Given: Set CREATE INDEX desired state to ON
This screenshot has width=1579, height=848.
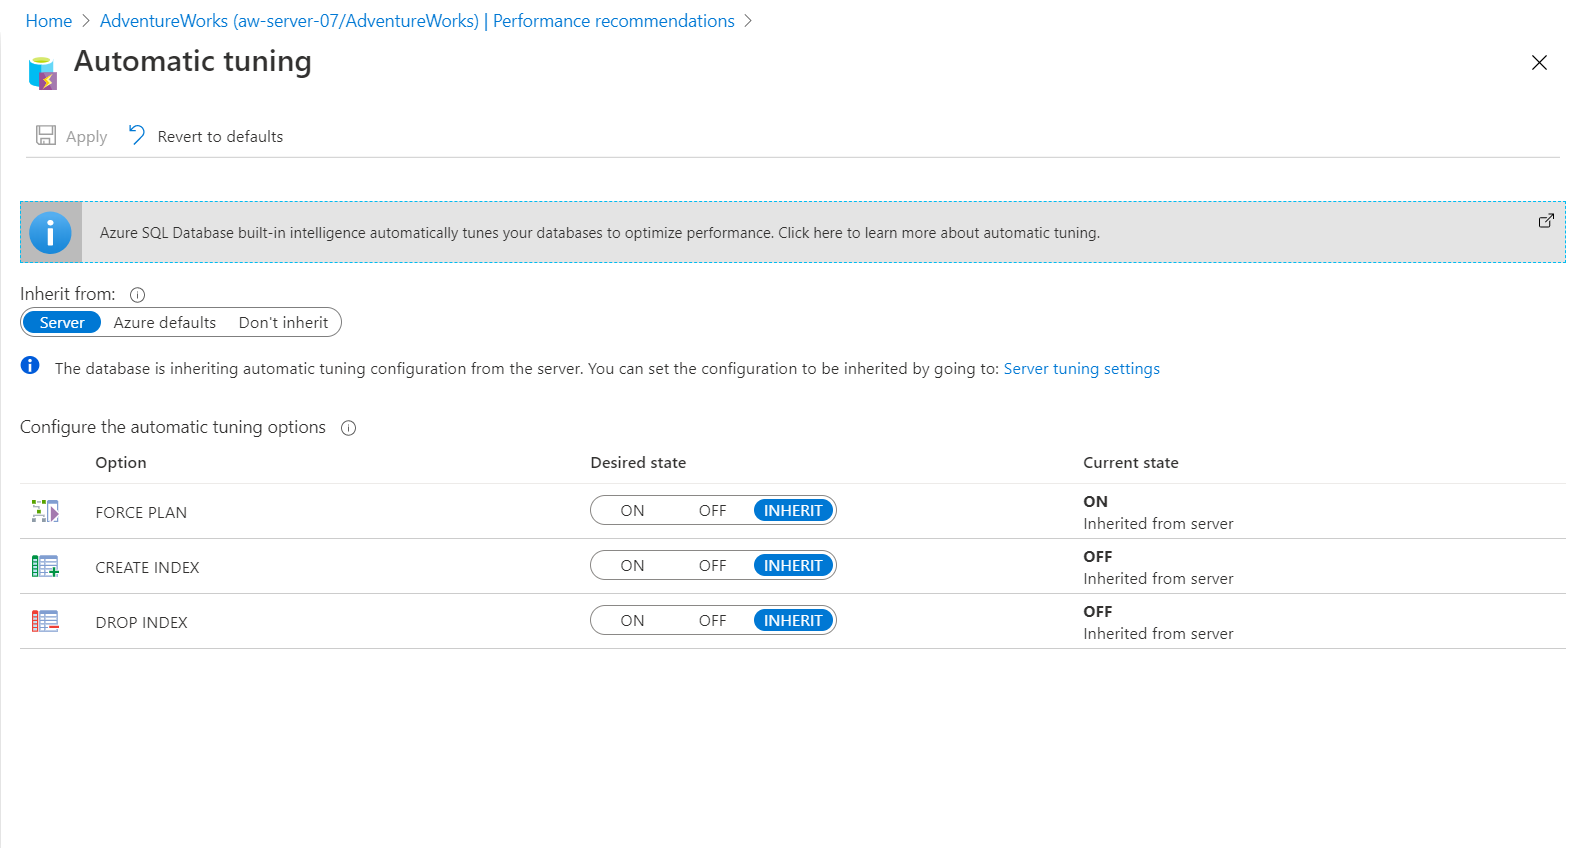Looking at the screenshot, I should [x=632, y=565].
